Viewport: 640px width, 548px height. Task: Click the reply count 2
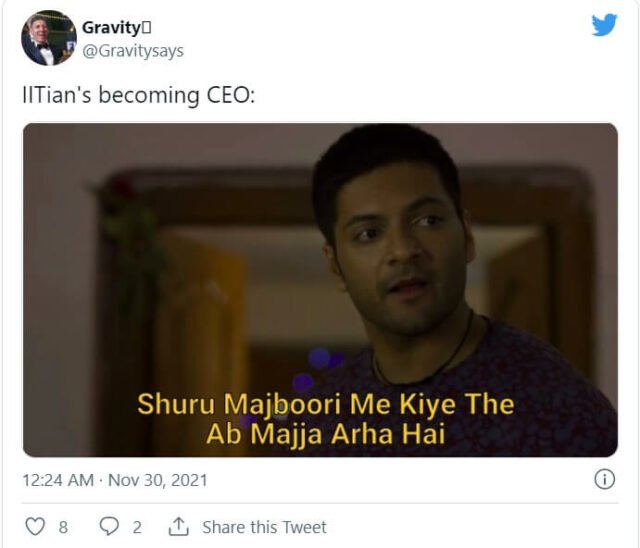pos(137,527)
